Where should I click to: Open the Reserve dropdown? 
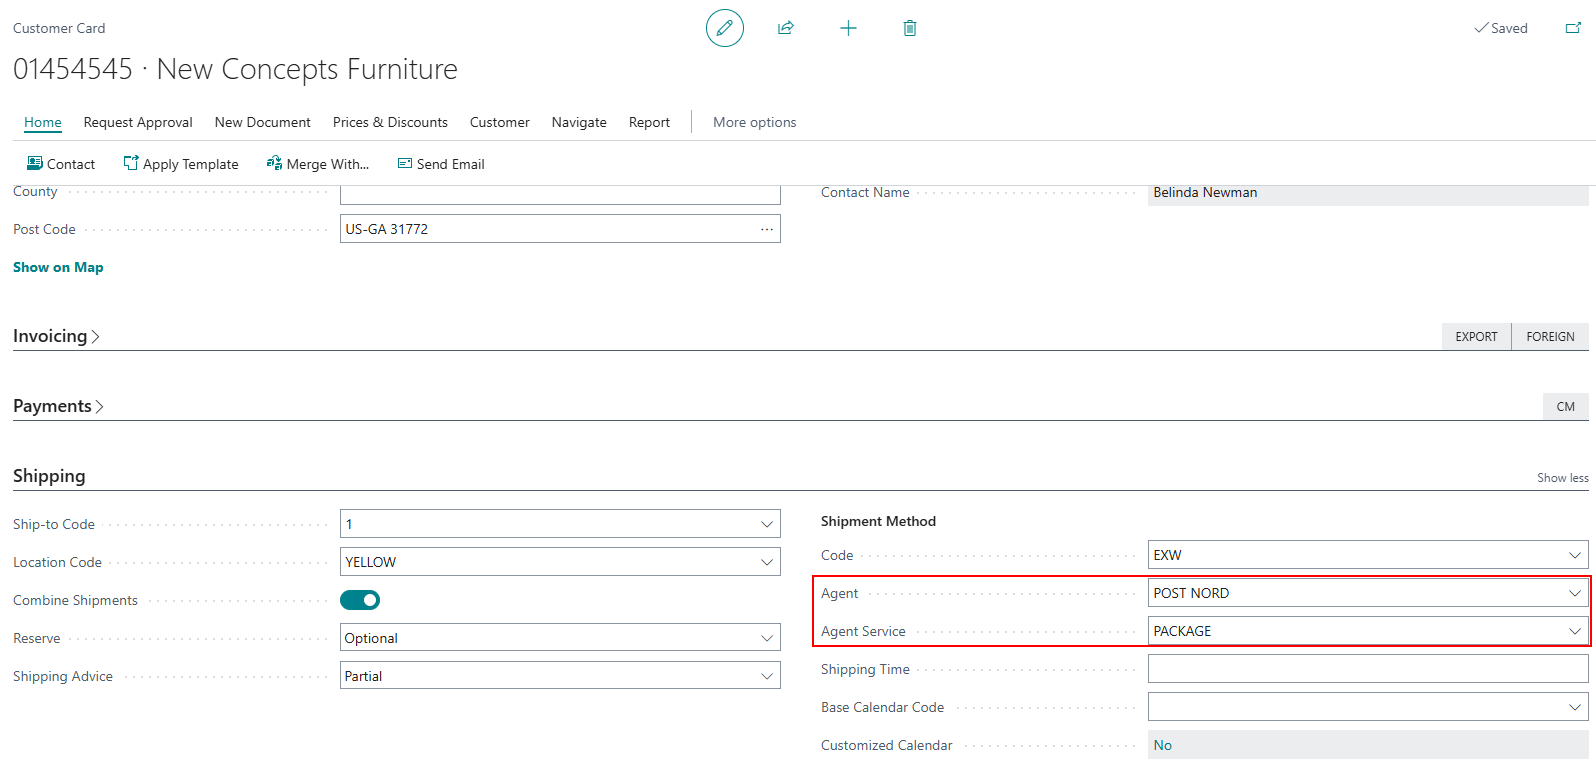(767, 638)
